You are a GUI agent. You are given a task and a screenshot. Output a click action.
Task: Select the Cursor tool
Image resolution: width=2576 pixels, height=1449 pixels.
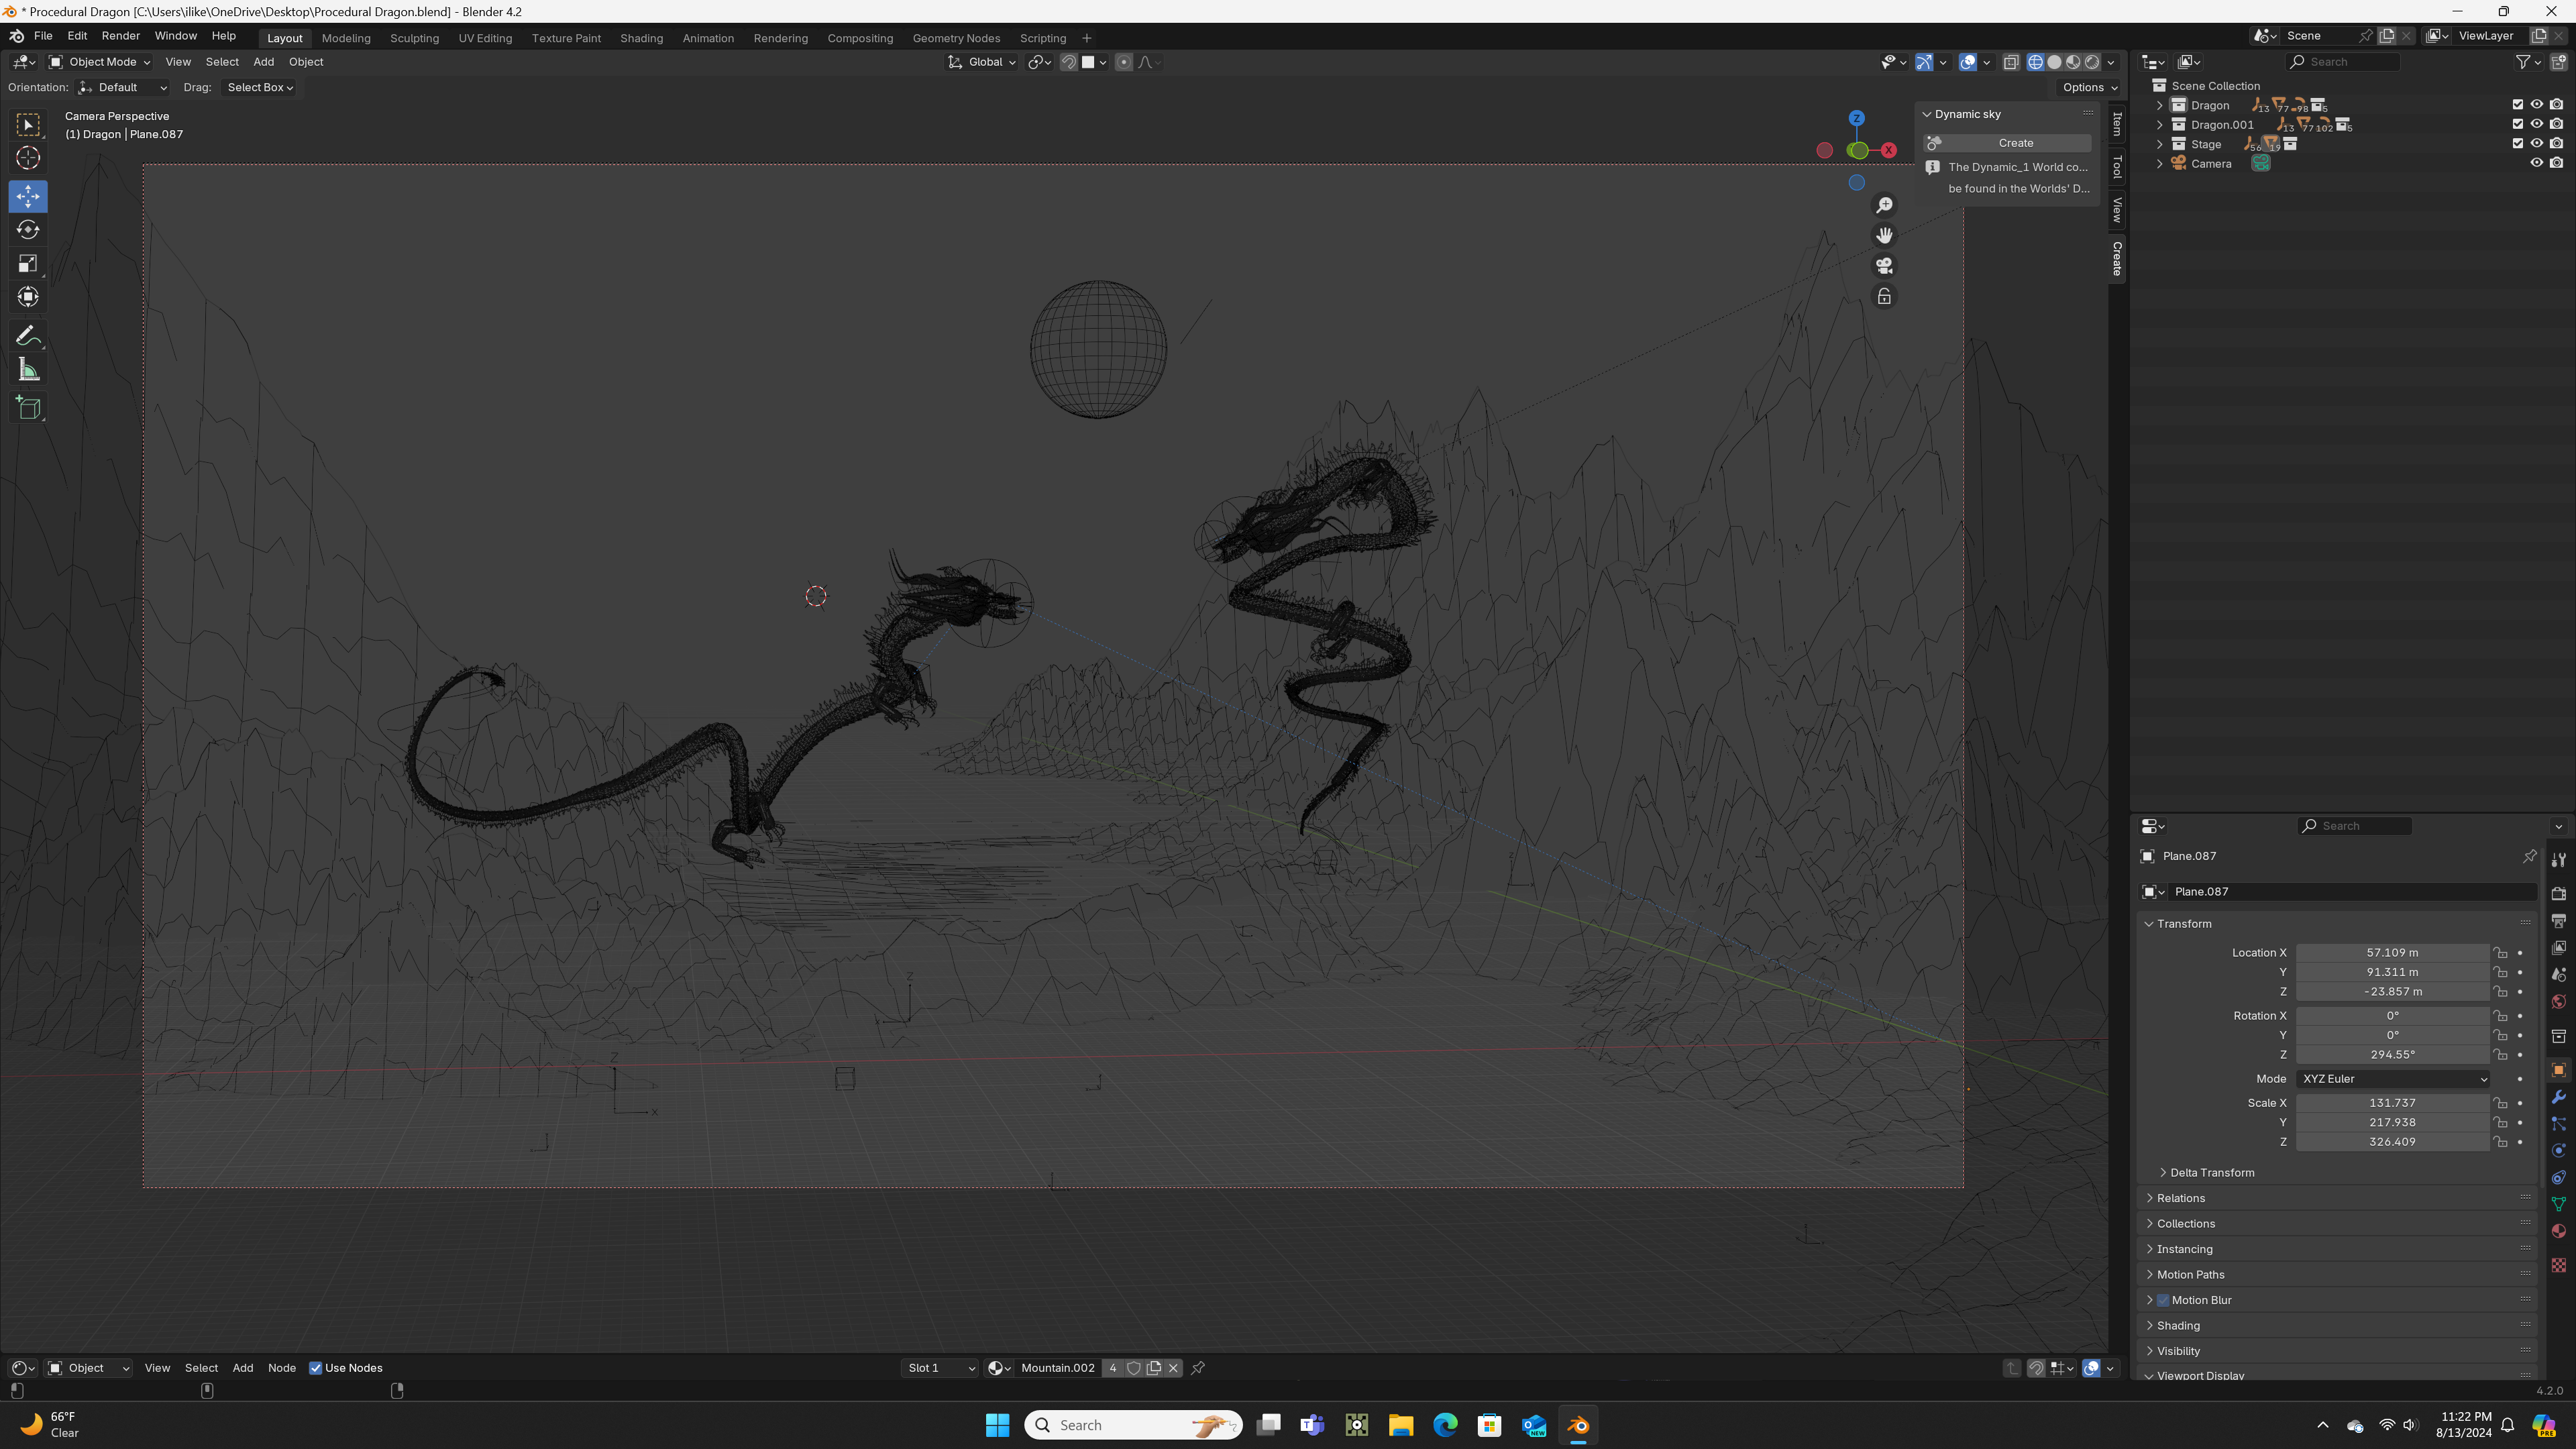[x=28, y=158]
